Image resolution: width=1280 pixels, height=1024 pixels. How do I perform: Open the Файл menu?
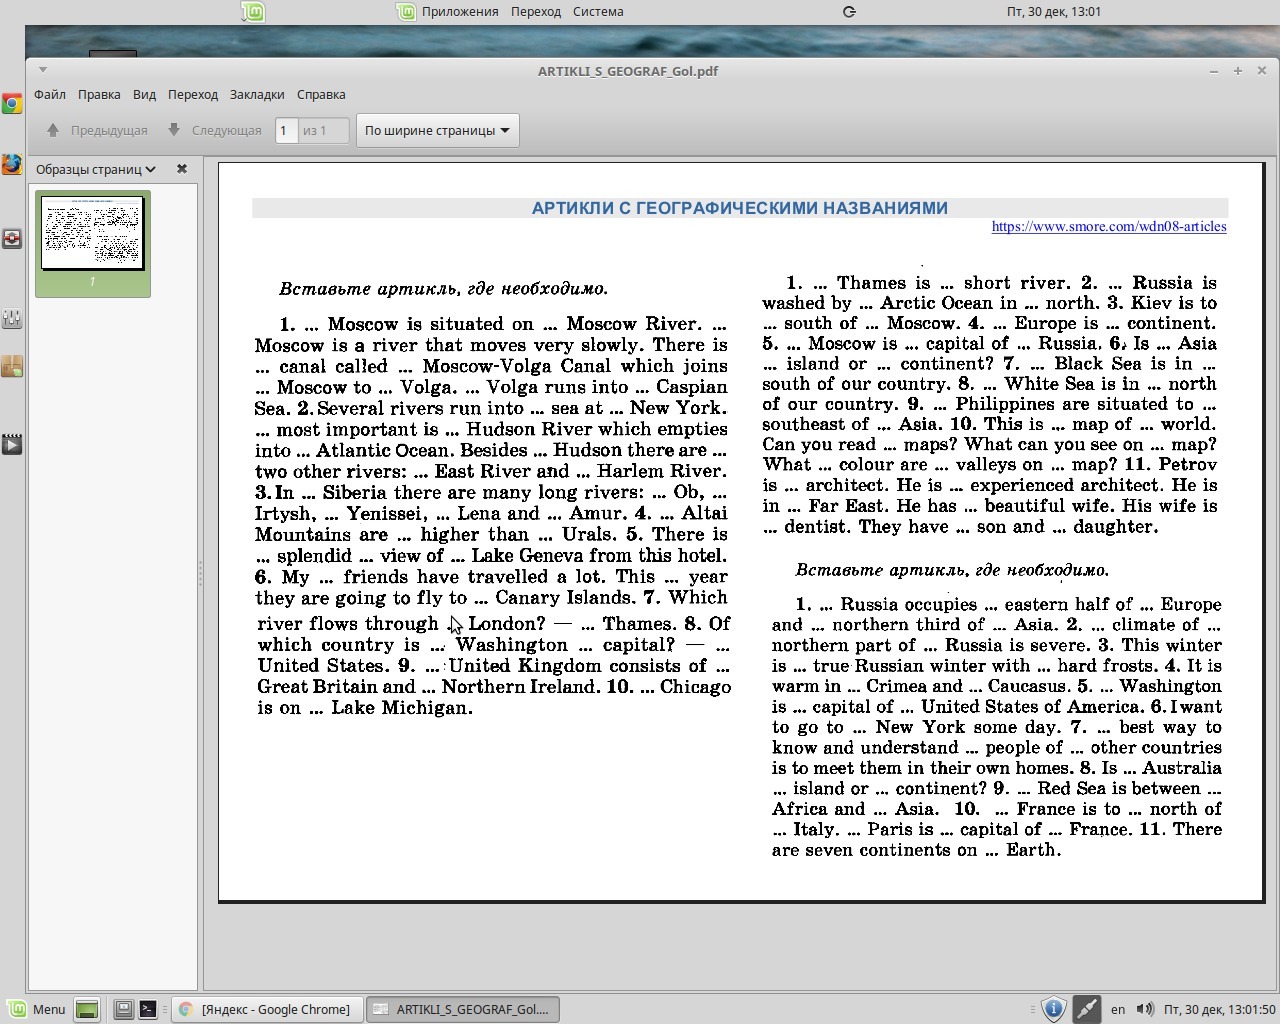point(50,94)
